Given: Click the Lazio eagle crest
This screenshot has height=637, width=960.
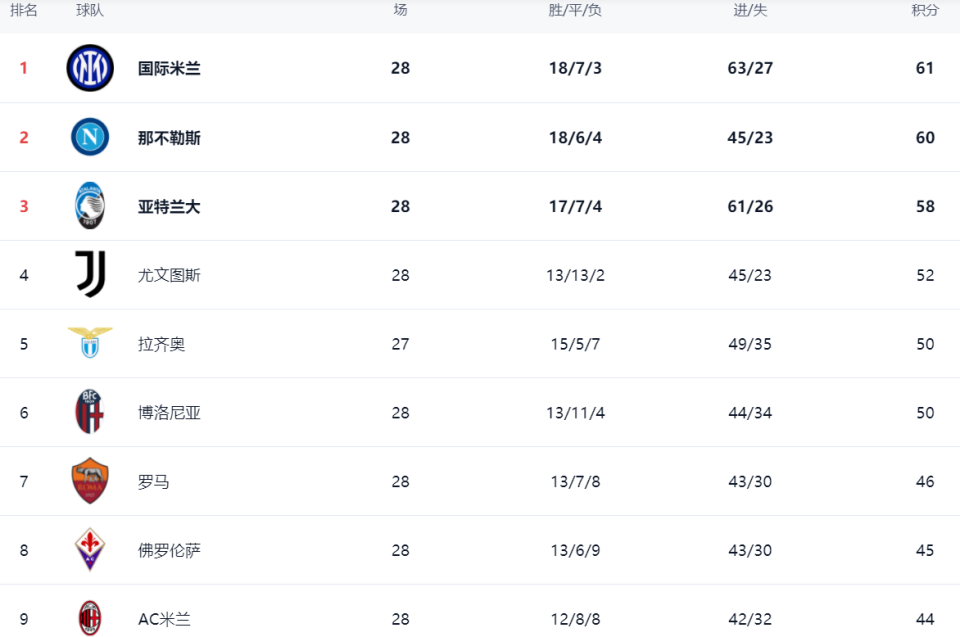Looking at the screenshot, I should [x=90, y=343].
